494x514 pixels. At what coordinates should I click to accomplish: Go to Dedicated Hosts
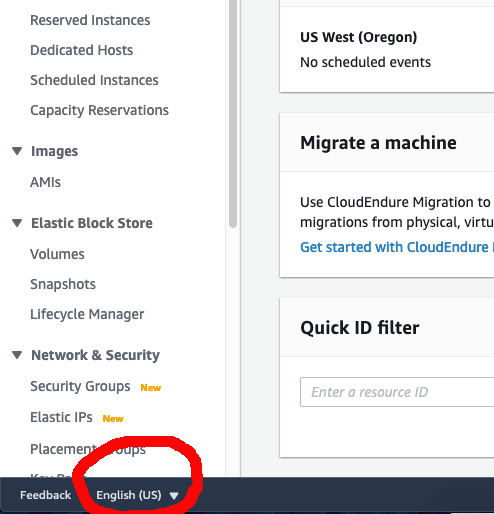tap(81, 50)
